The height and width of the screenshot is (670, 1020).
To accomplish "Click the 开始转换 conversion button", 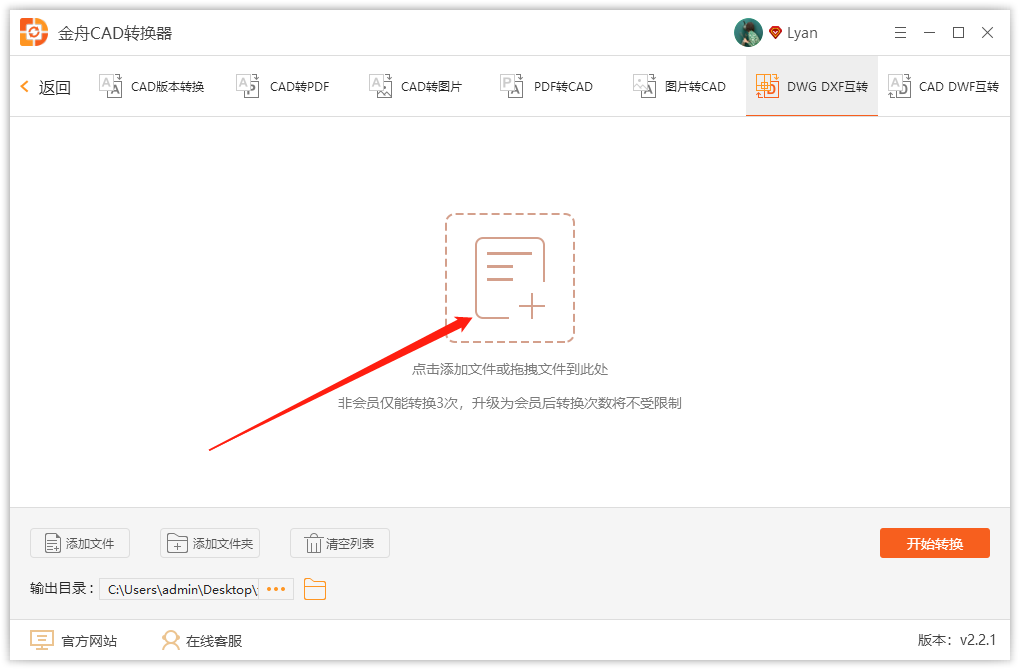I will (934, 543).
